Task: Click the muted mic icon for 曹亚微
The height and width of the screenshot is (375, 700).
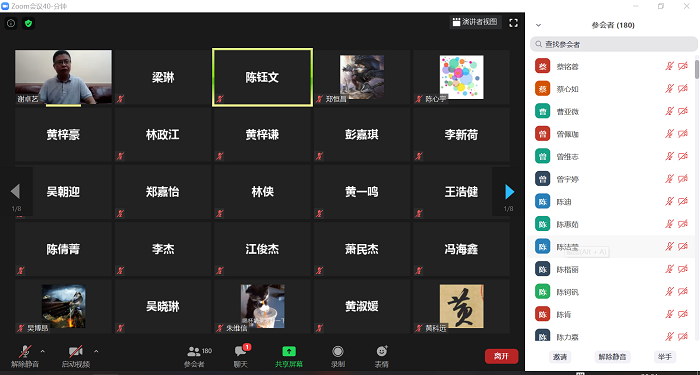Action: (669, 111)
